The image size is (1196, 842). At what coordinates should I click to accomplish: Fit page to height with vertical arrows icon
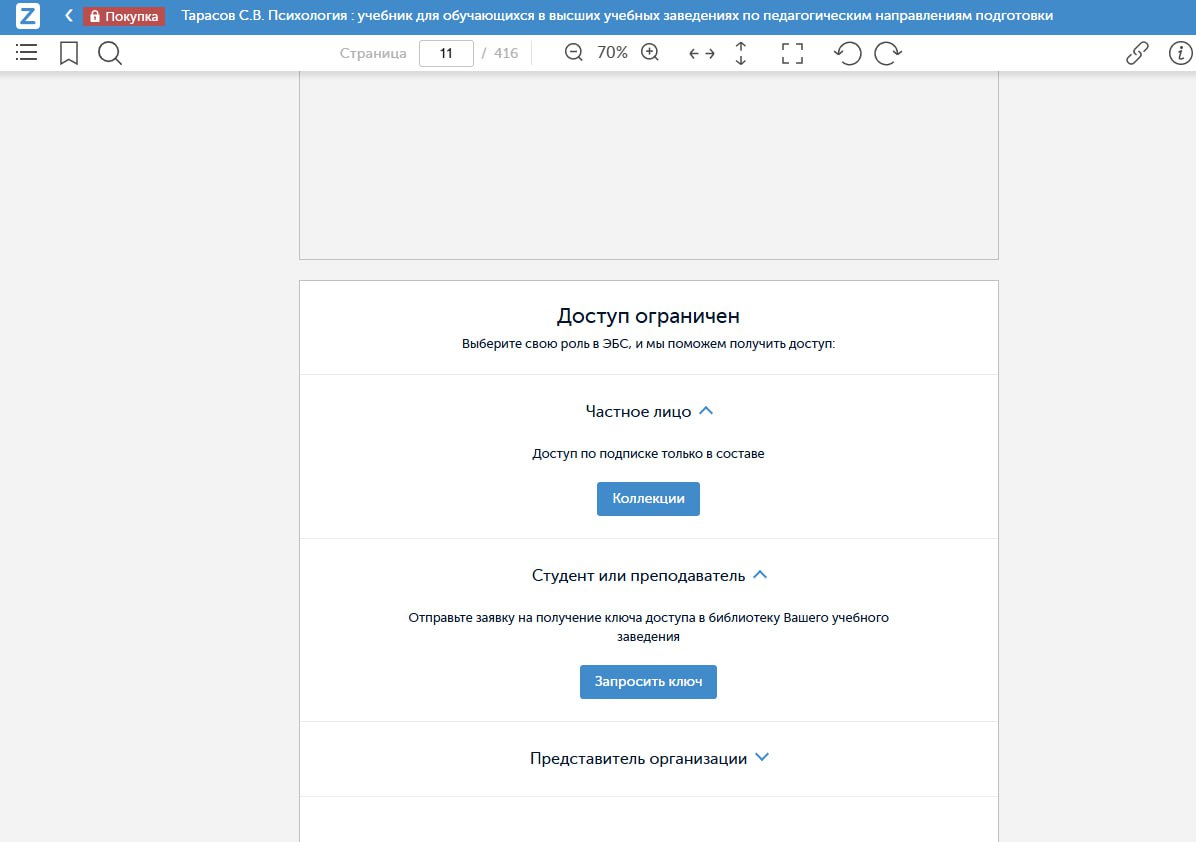tap(741, 54)
